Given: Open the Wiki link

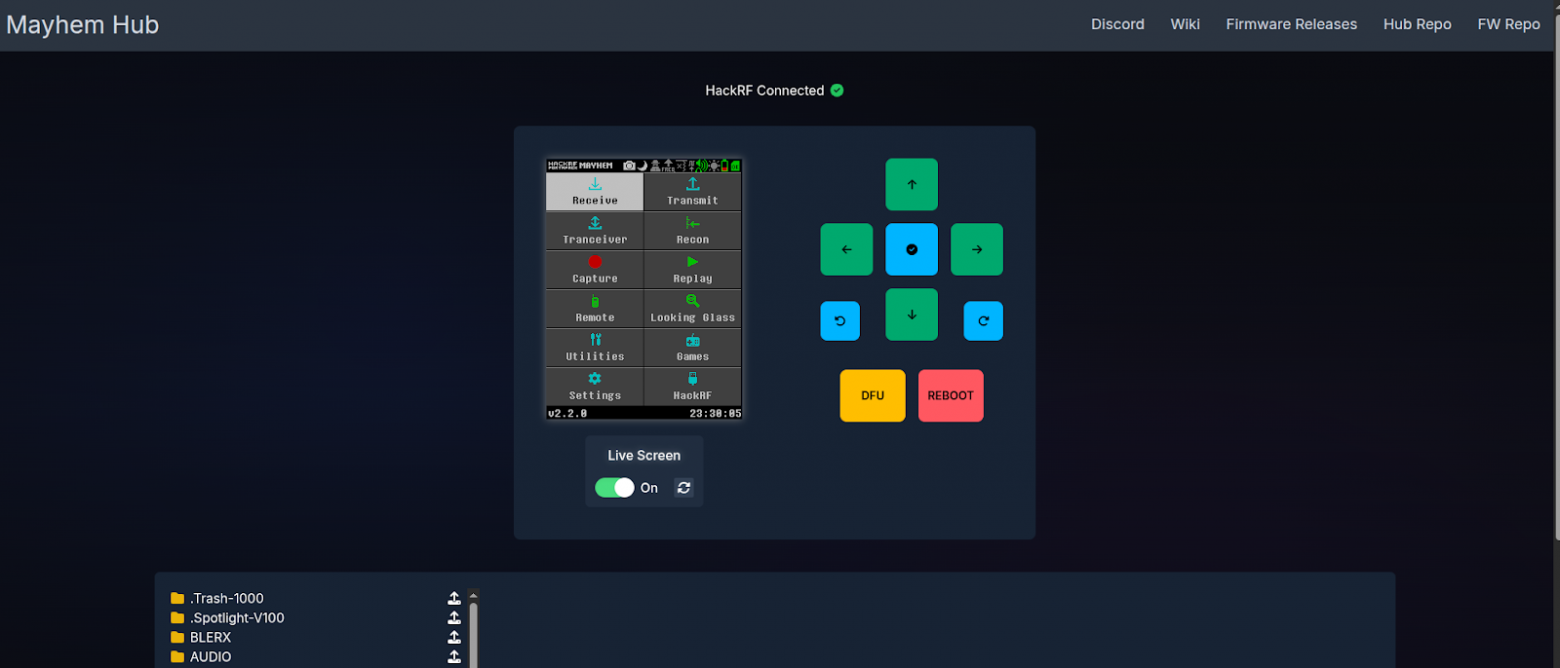Looking at the screenshot, I should coord(1185,24).
